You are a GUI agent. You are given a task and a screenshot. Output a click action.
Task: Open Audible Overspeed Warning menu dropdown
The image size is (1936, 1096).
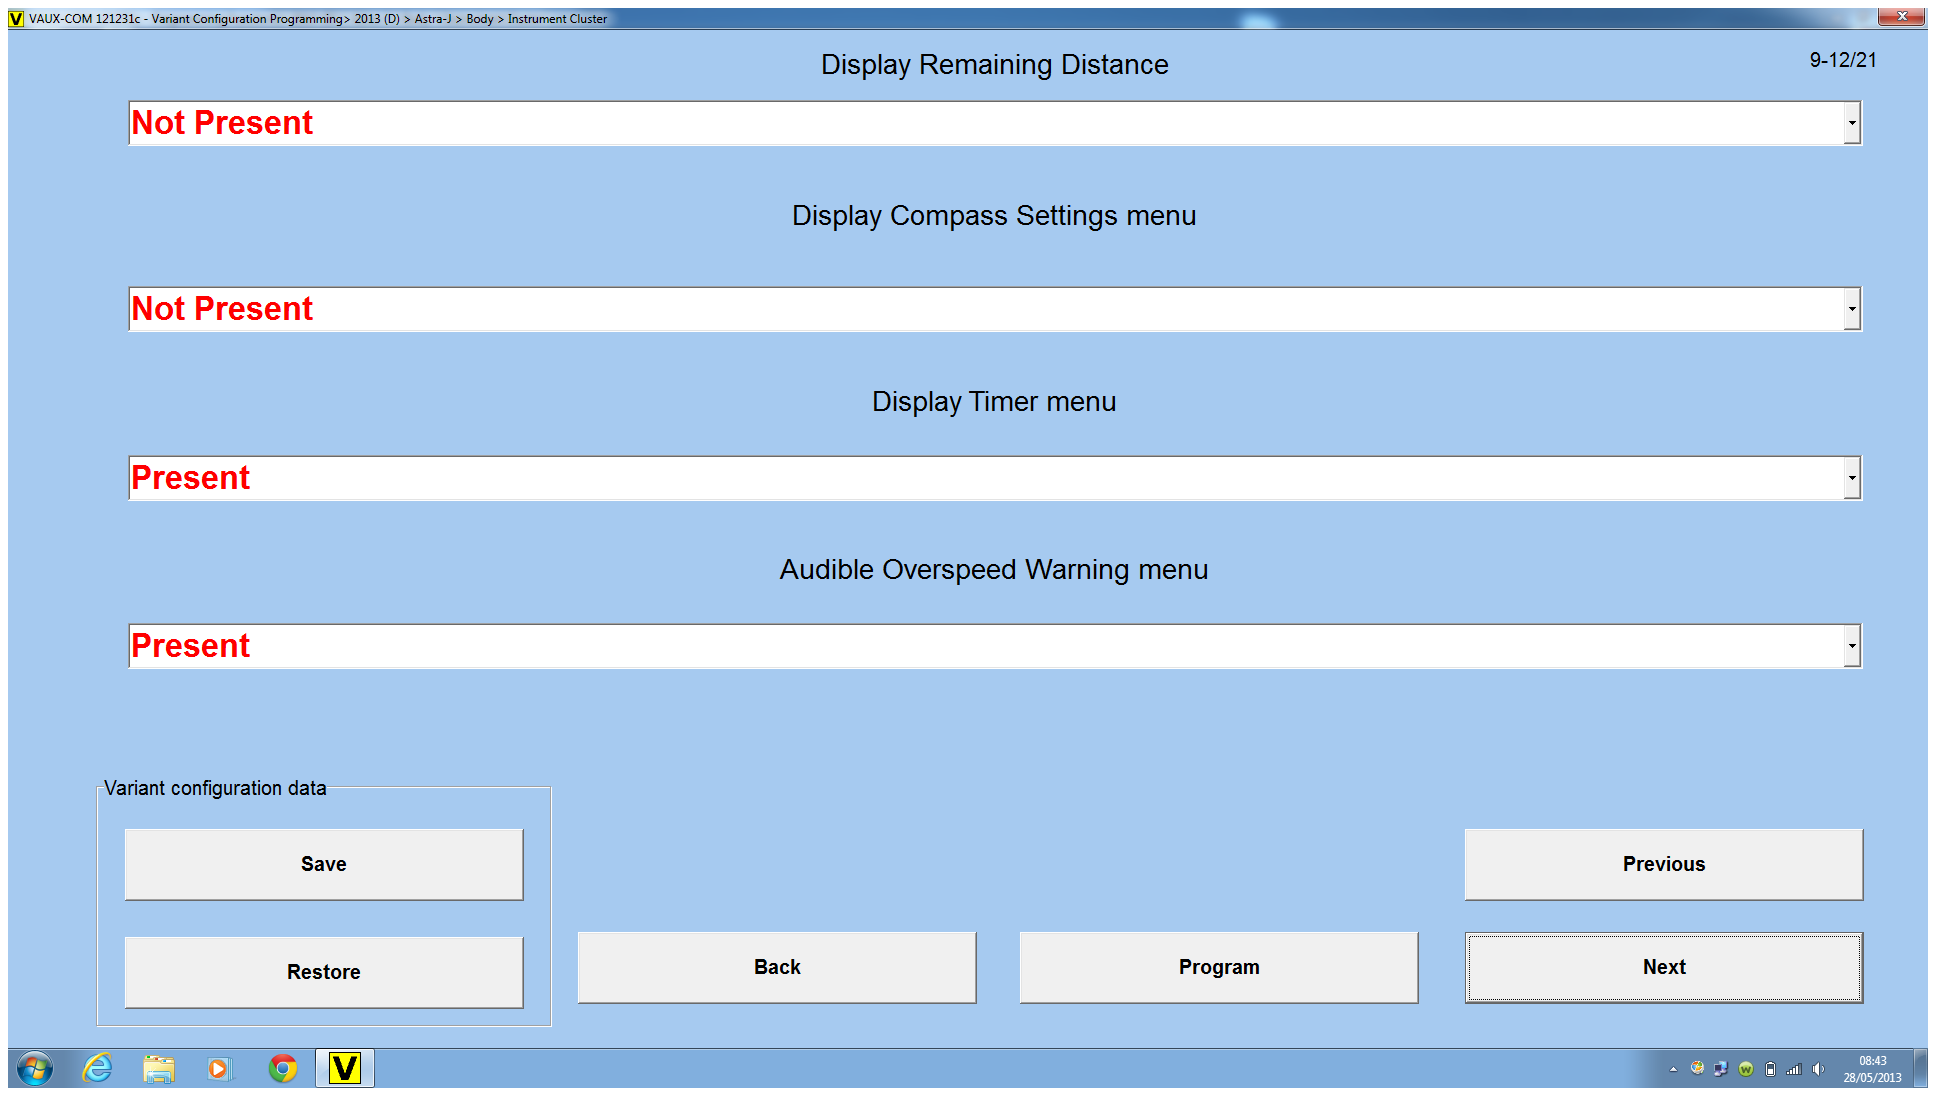pyautogui.click(x=1851, y=646)
